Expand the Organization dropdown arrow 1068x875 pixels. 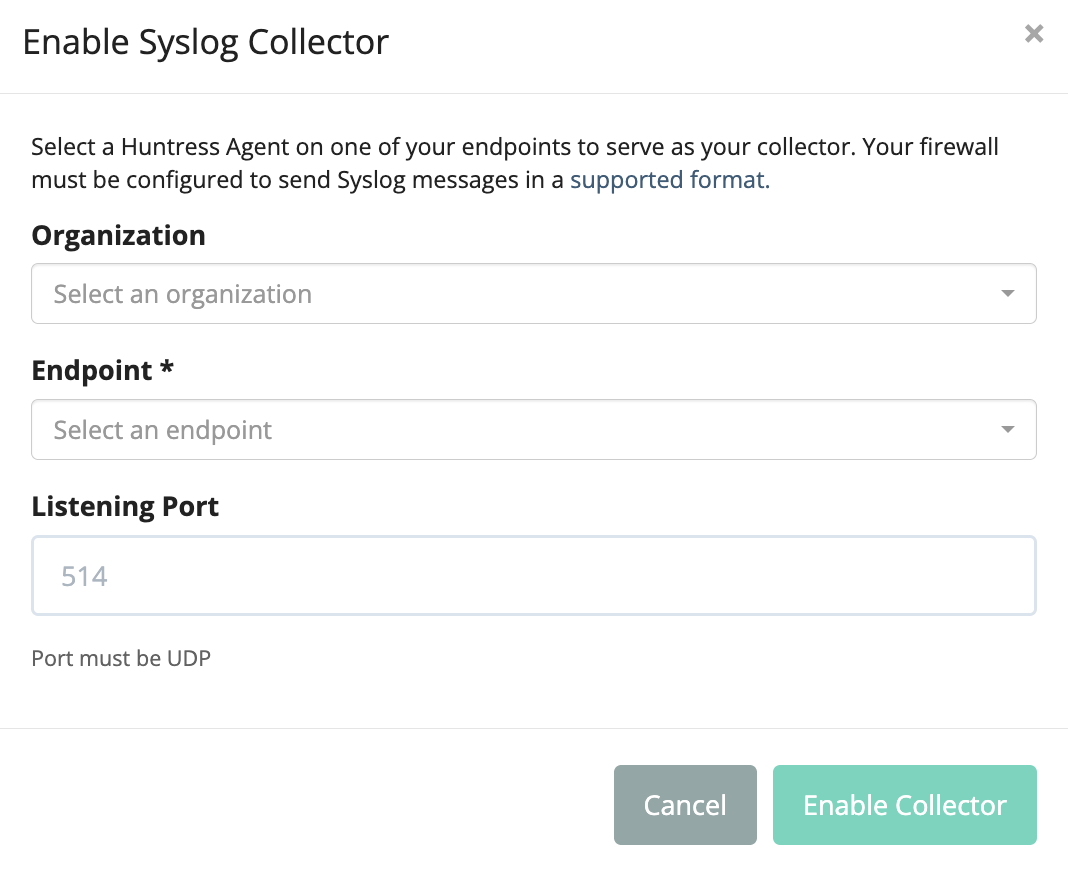tap(1007, 293)
